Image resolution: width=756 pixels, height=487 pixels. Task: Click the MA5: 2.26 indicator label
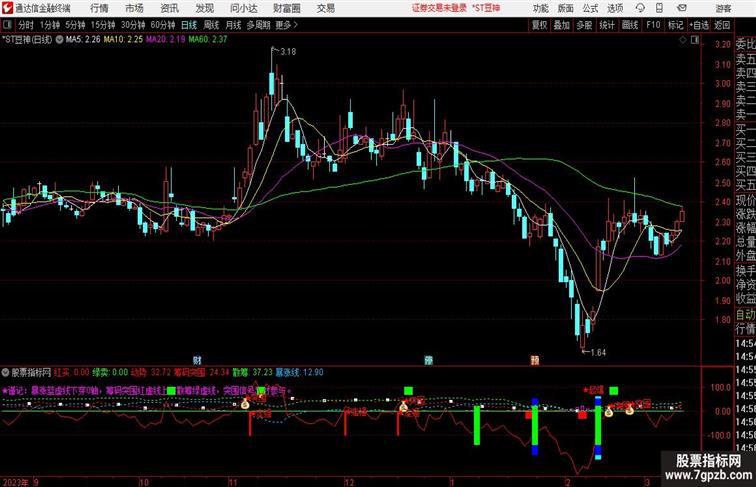83,40
